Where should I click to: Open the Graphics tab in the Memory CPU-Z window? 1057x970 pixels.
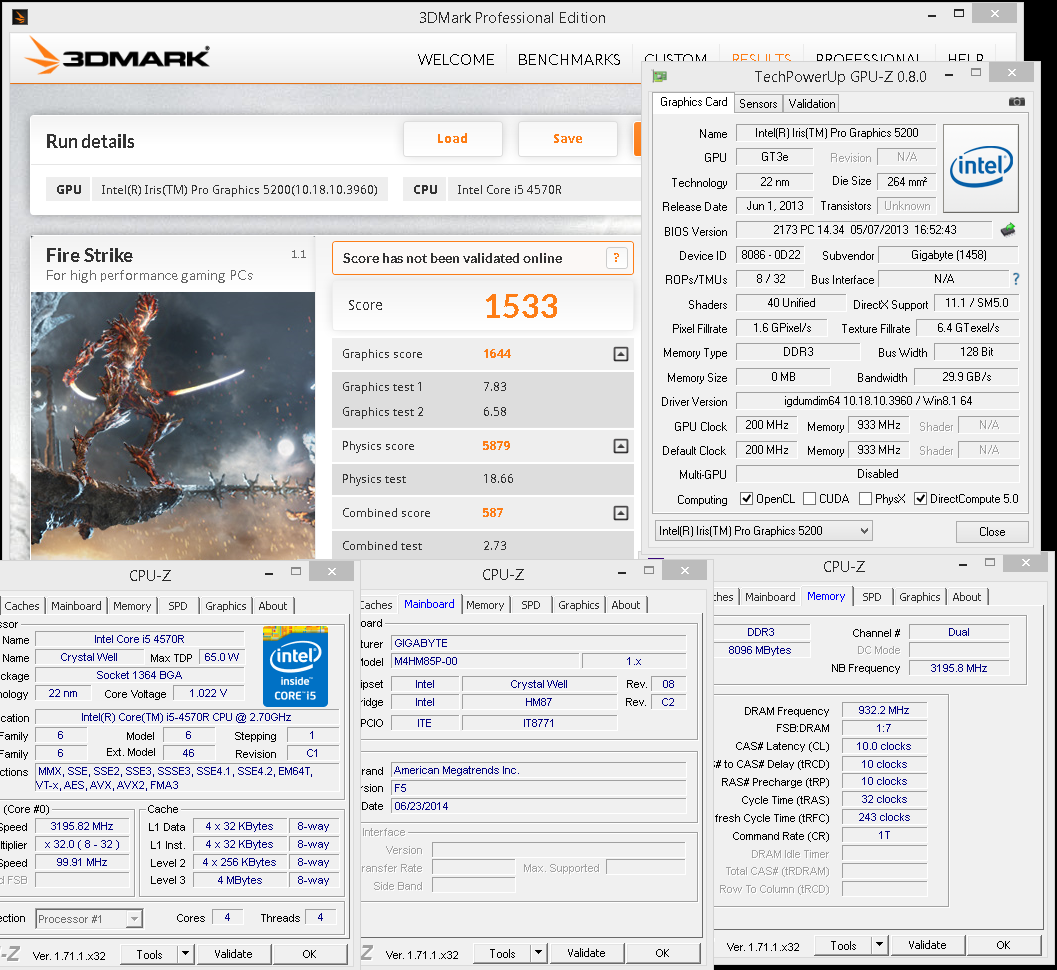[x=919, y=597]
